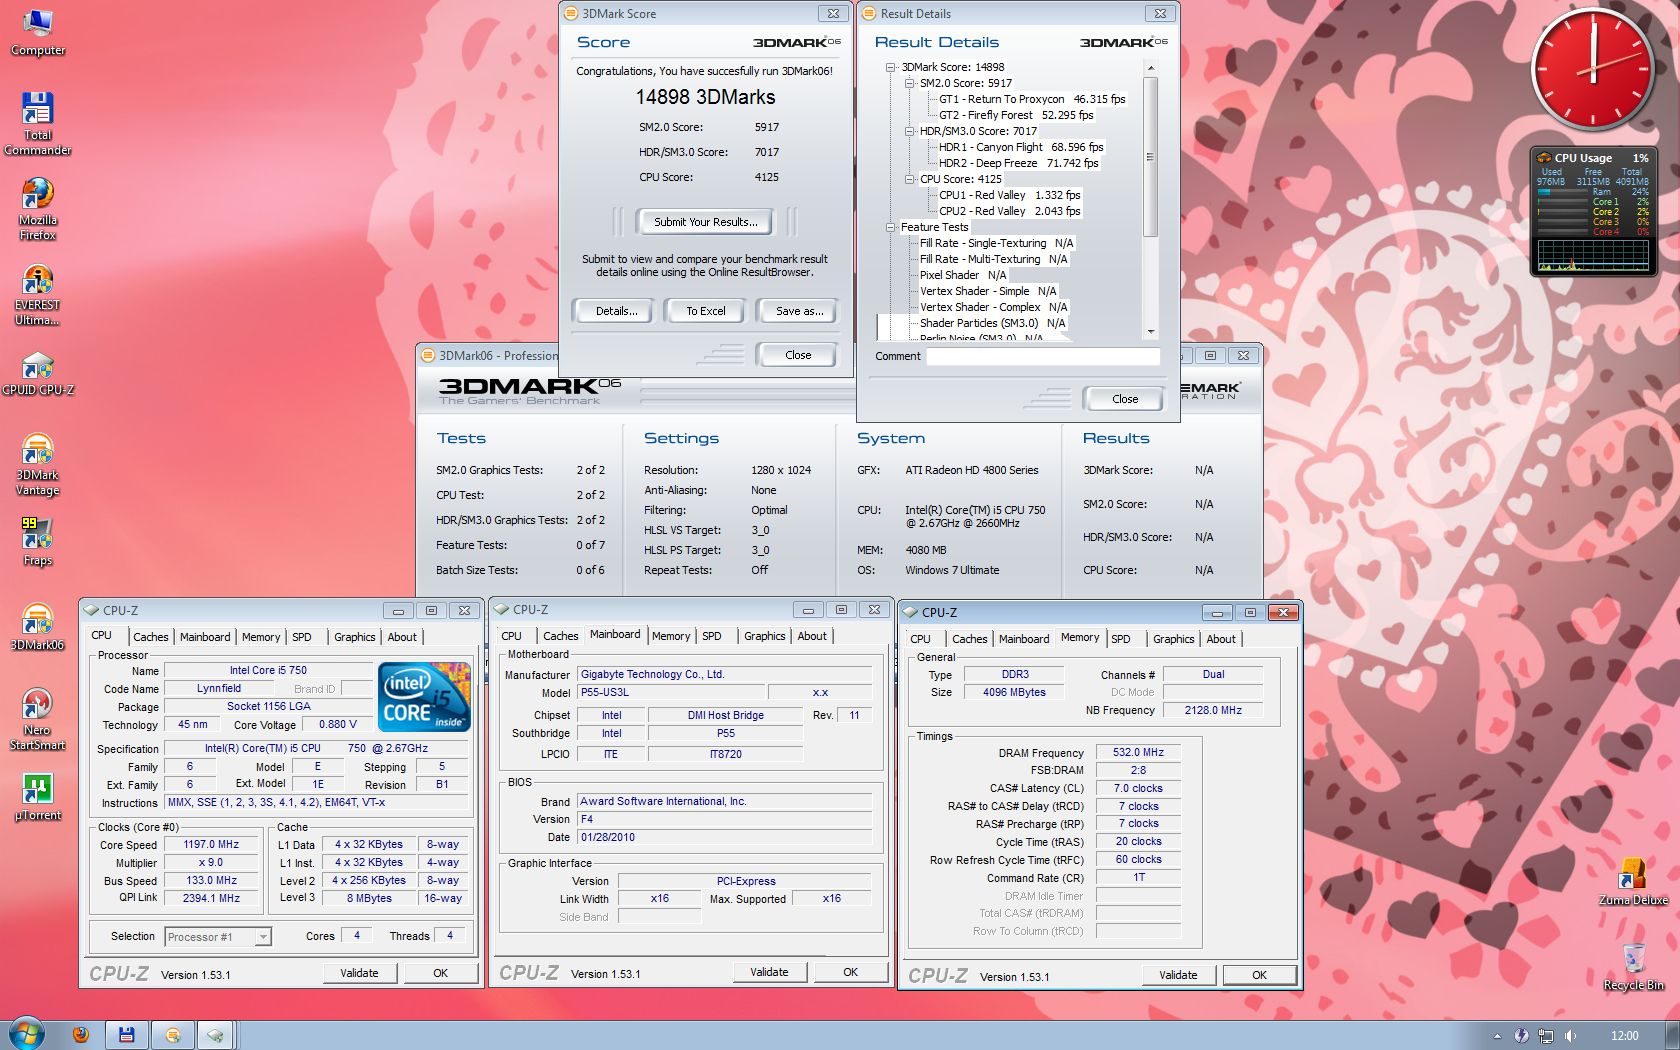Viewport: 1680px width, 1050px height.
Task: Click the CPU Usage meter gadget
Action: (x=1592, y=211)
